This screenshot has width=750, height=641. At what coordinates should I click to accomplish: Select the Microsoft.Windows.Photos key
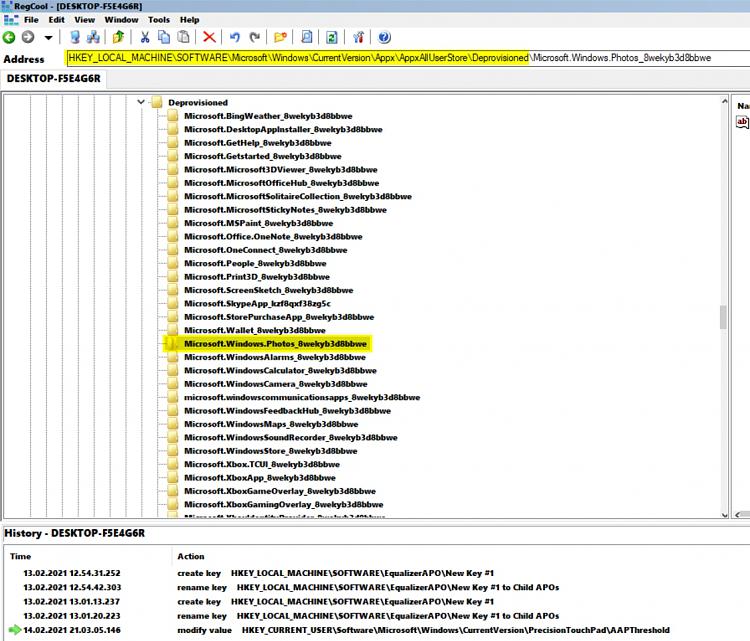pos(275,343)
